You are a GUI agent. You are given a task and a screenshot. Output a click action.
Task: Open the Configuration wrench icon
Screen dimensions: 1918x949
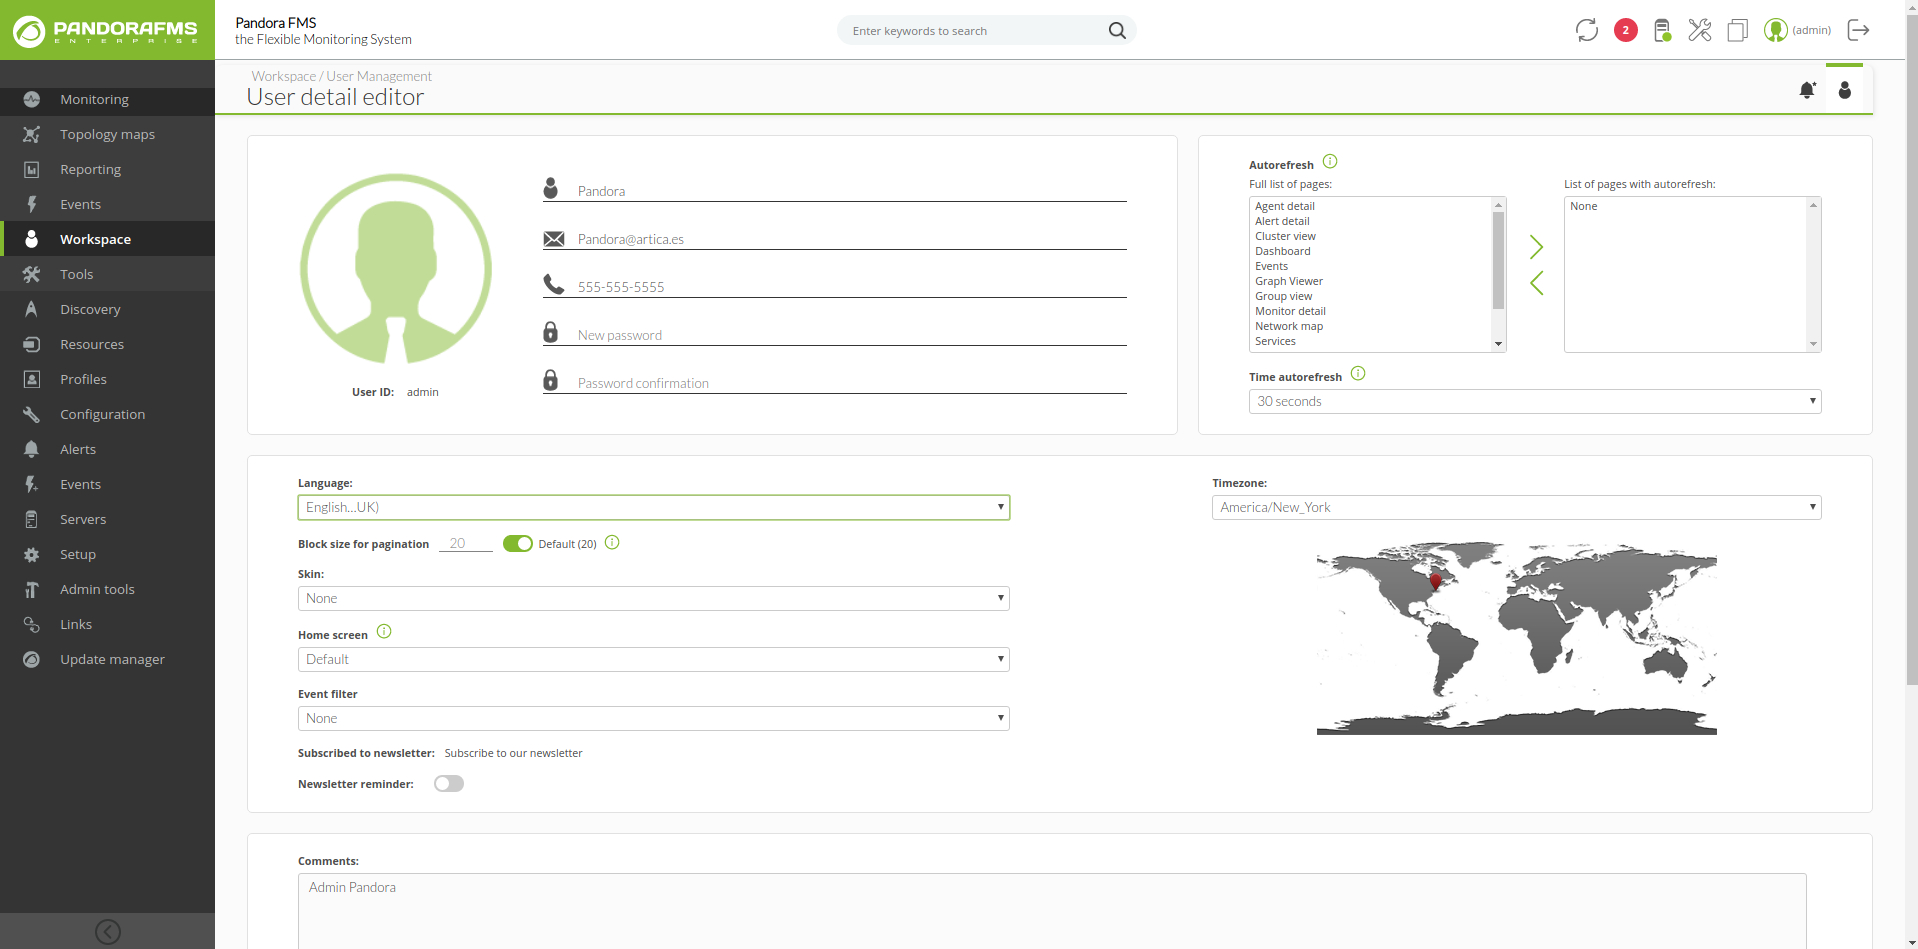click(x=32, y=414)
